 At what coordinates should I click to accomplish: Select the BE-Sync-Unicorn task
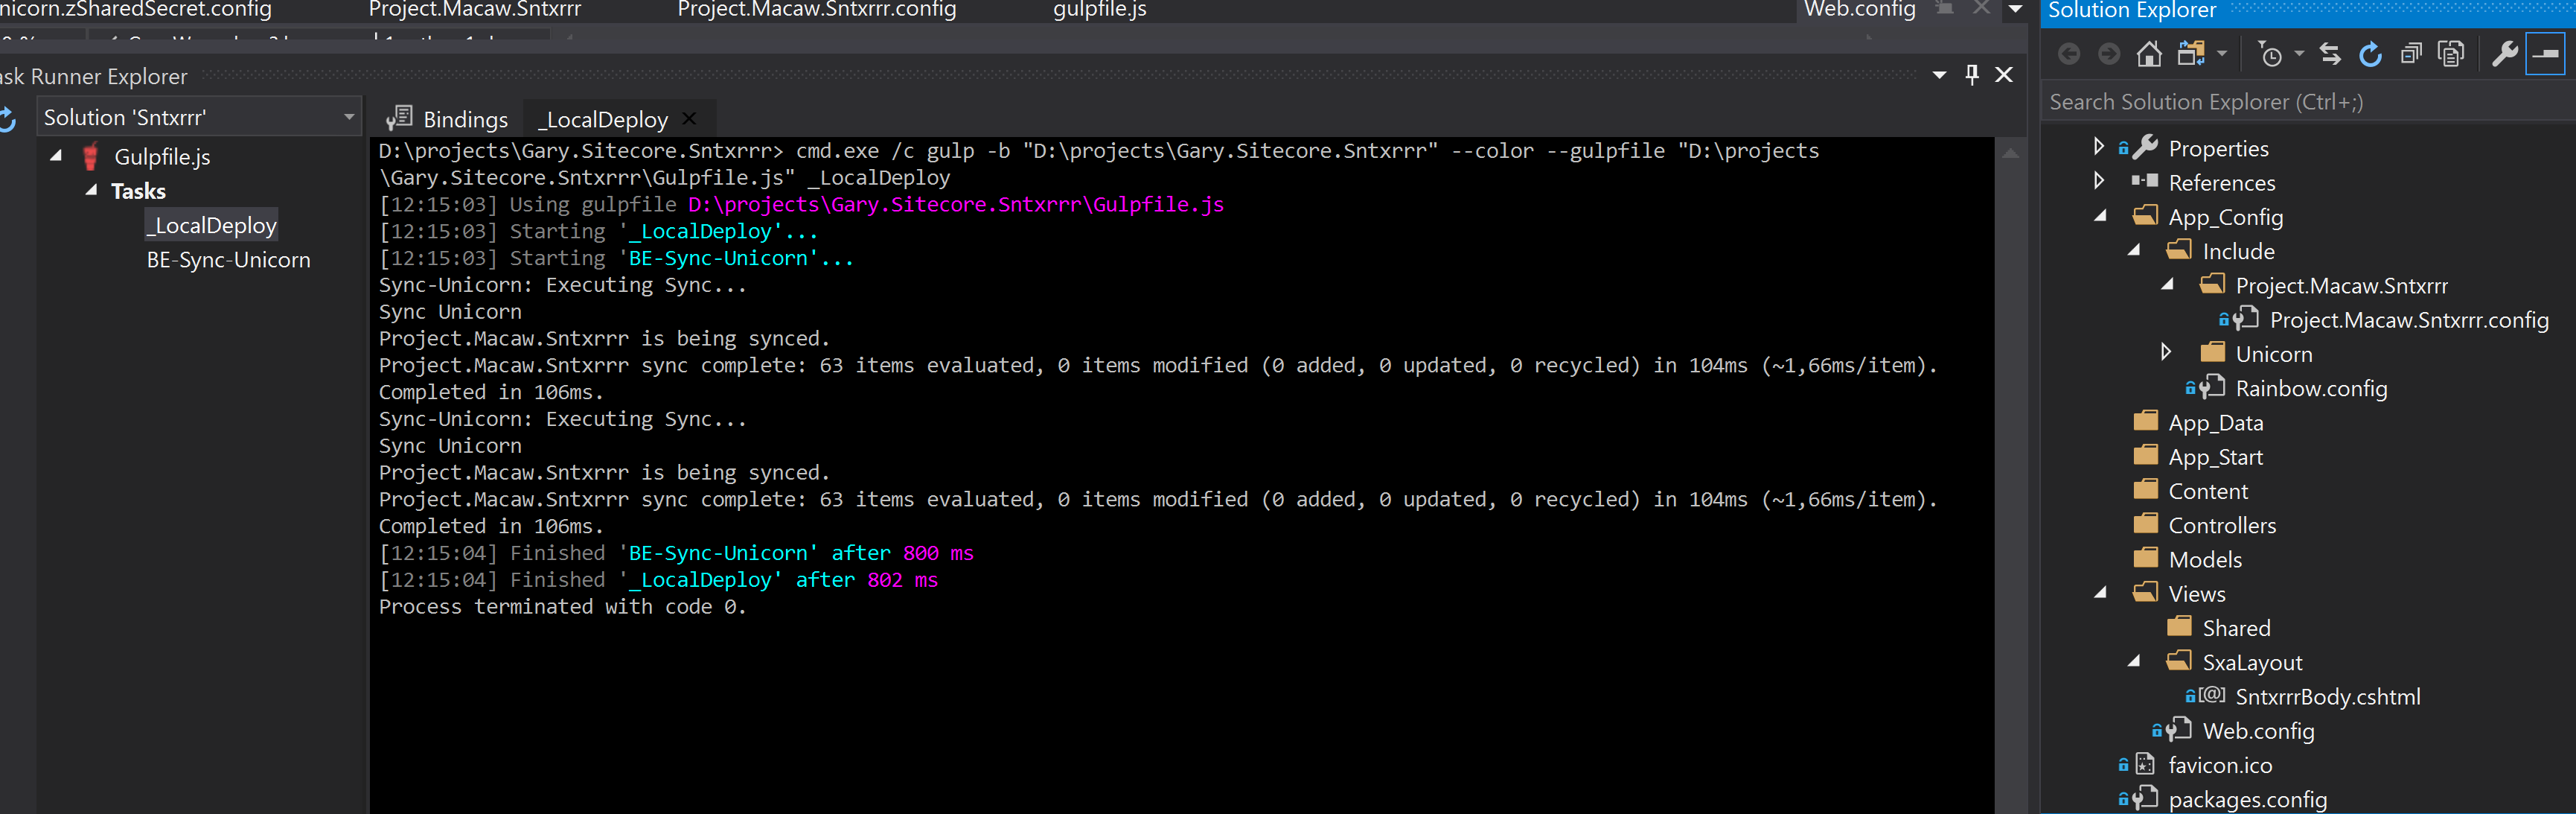click(228, 260)
